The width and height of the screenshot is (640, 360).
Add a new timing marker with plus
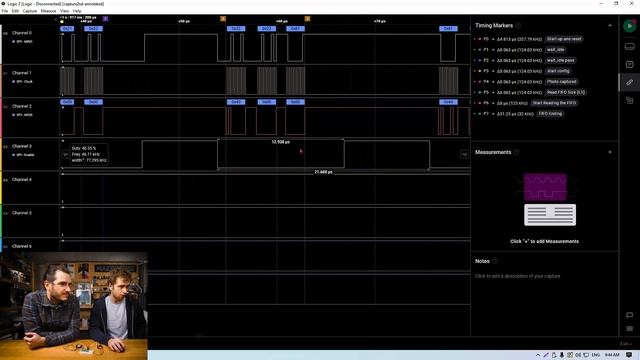(x=610, y=25)
